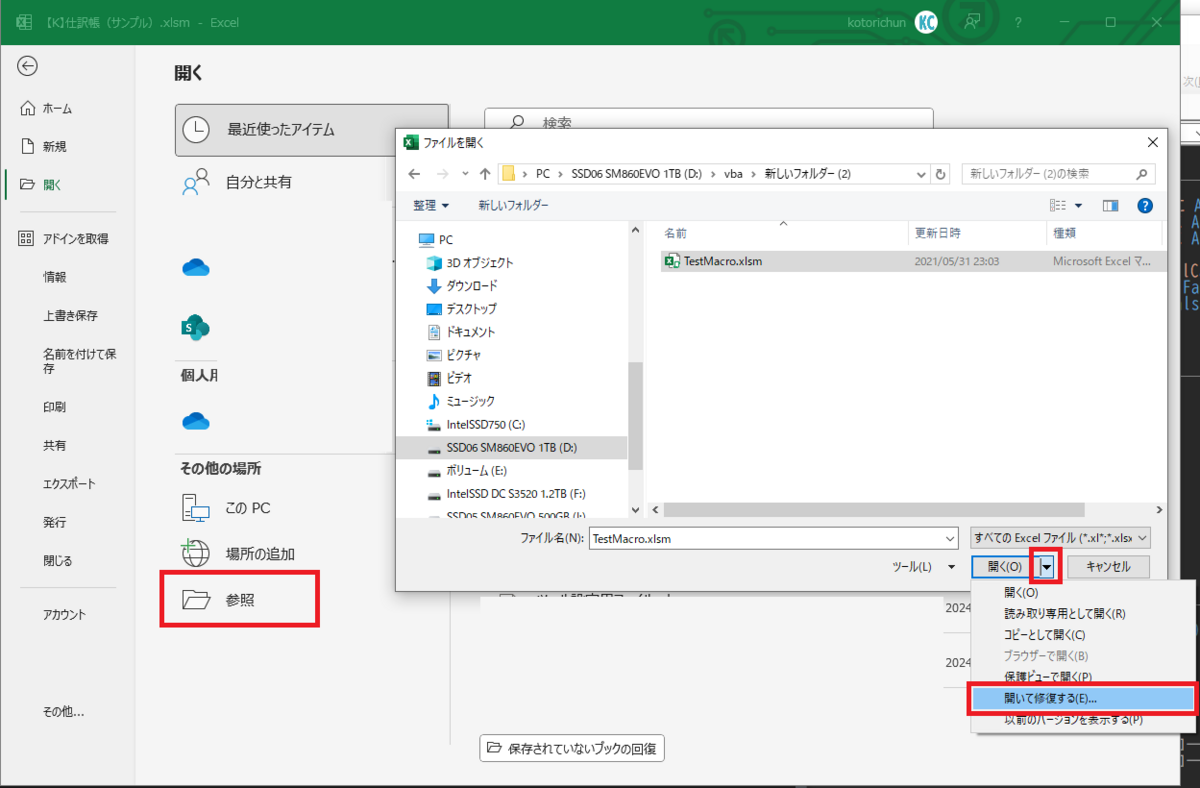The image size is (1200, 788).
Task: Open the file type filter combo box
Action: 1061,538
